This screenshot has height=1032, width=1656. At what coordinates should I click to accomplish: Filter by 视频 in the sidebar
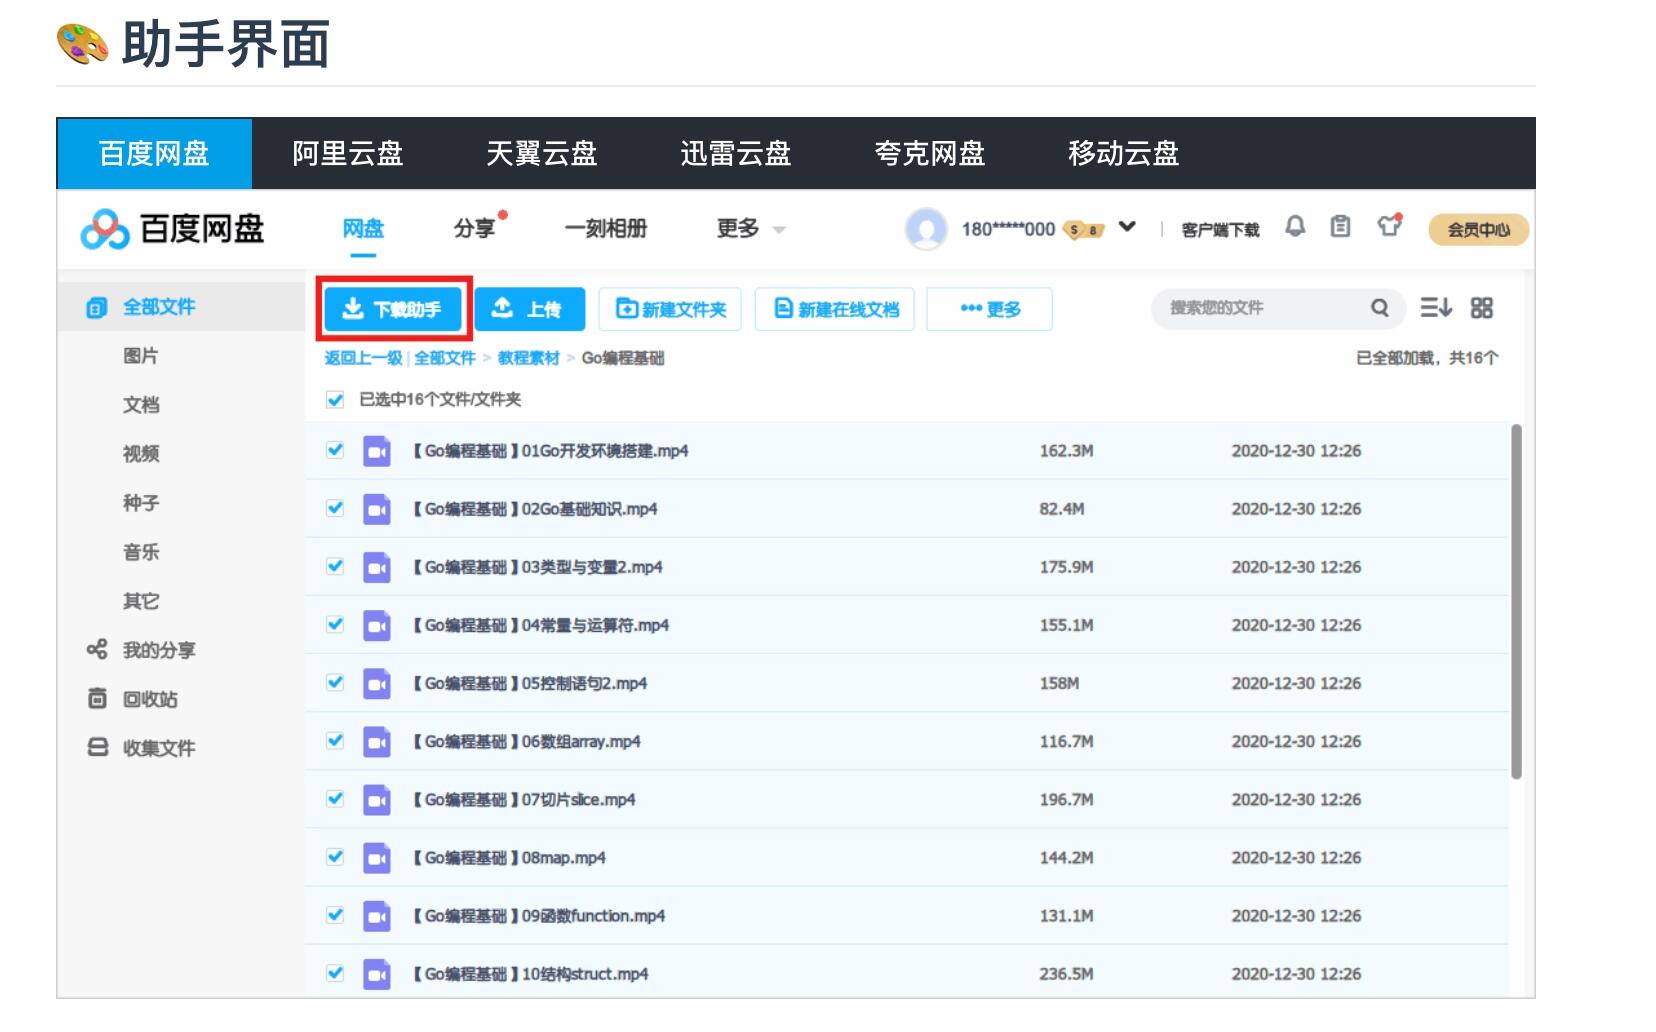click(x=141, y=454)
